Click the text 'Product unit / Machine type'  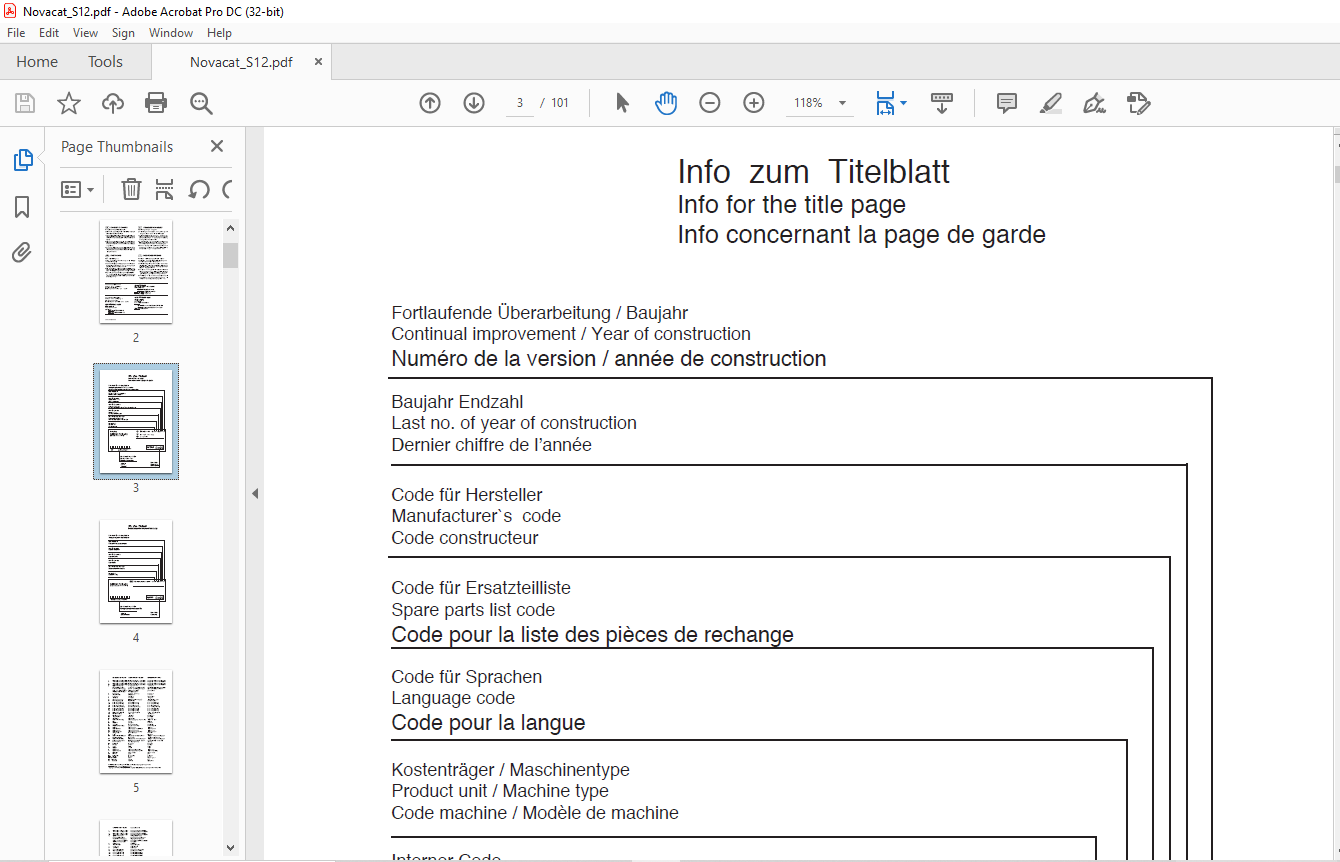(x=500, y=791)
